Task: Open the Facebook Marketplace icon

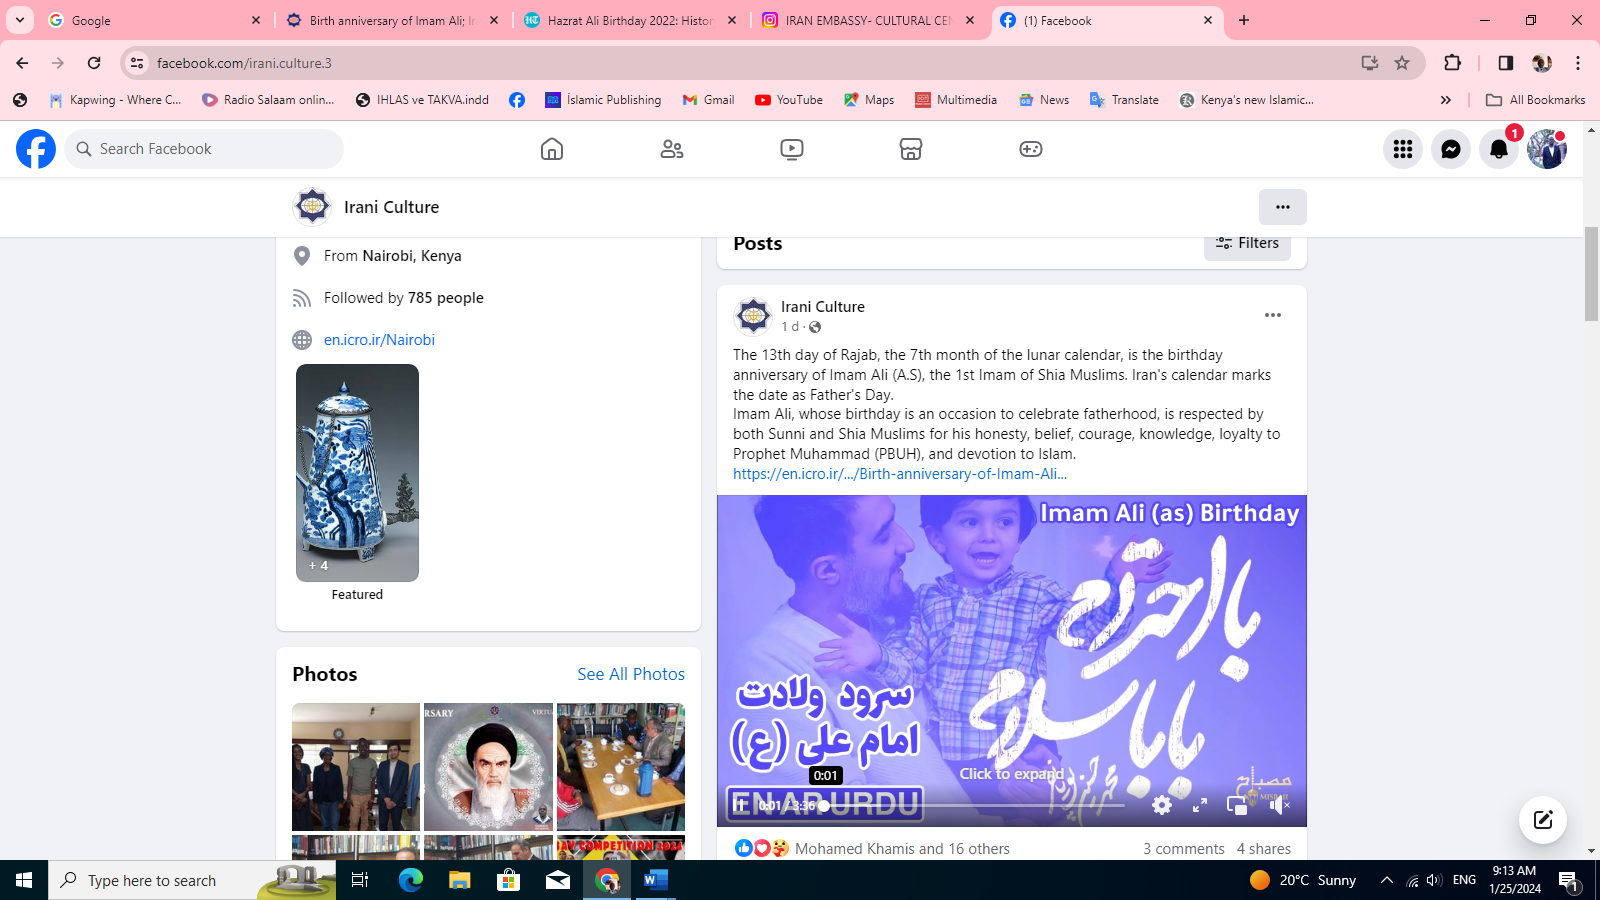Action: tap(910, 149)
